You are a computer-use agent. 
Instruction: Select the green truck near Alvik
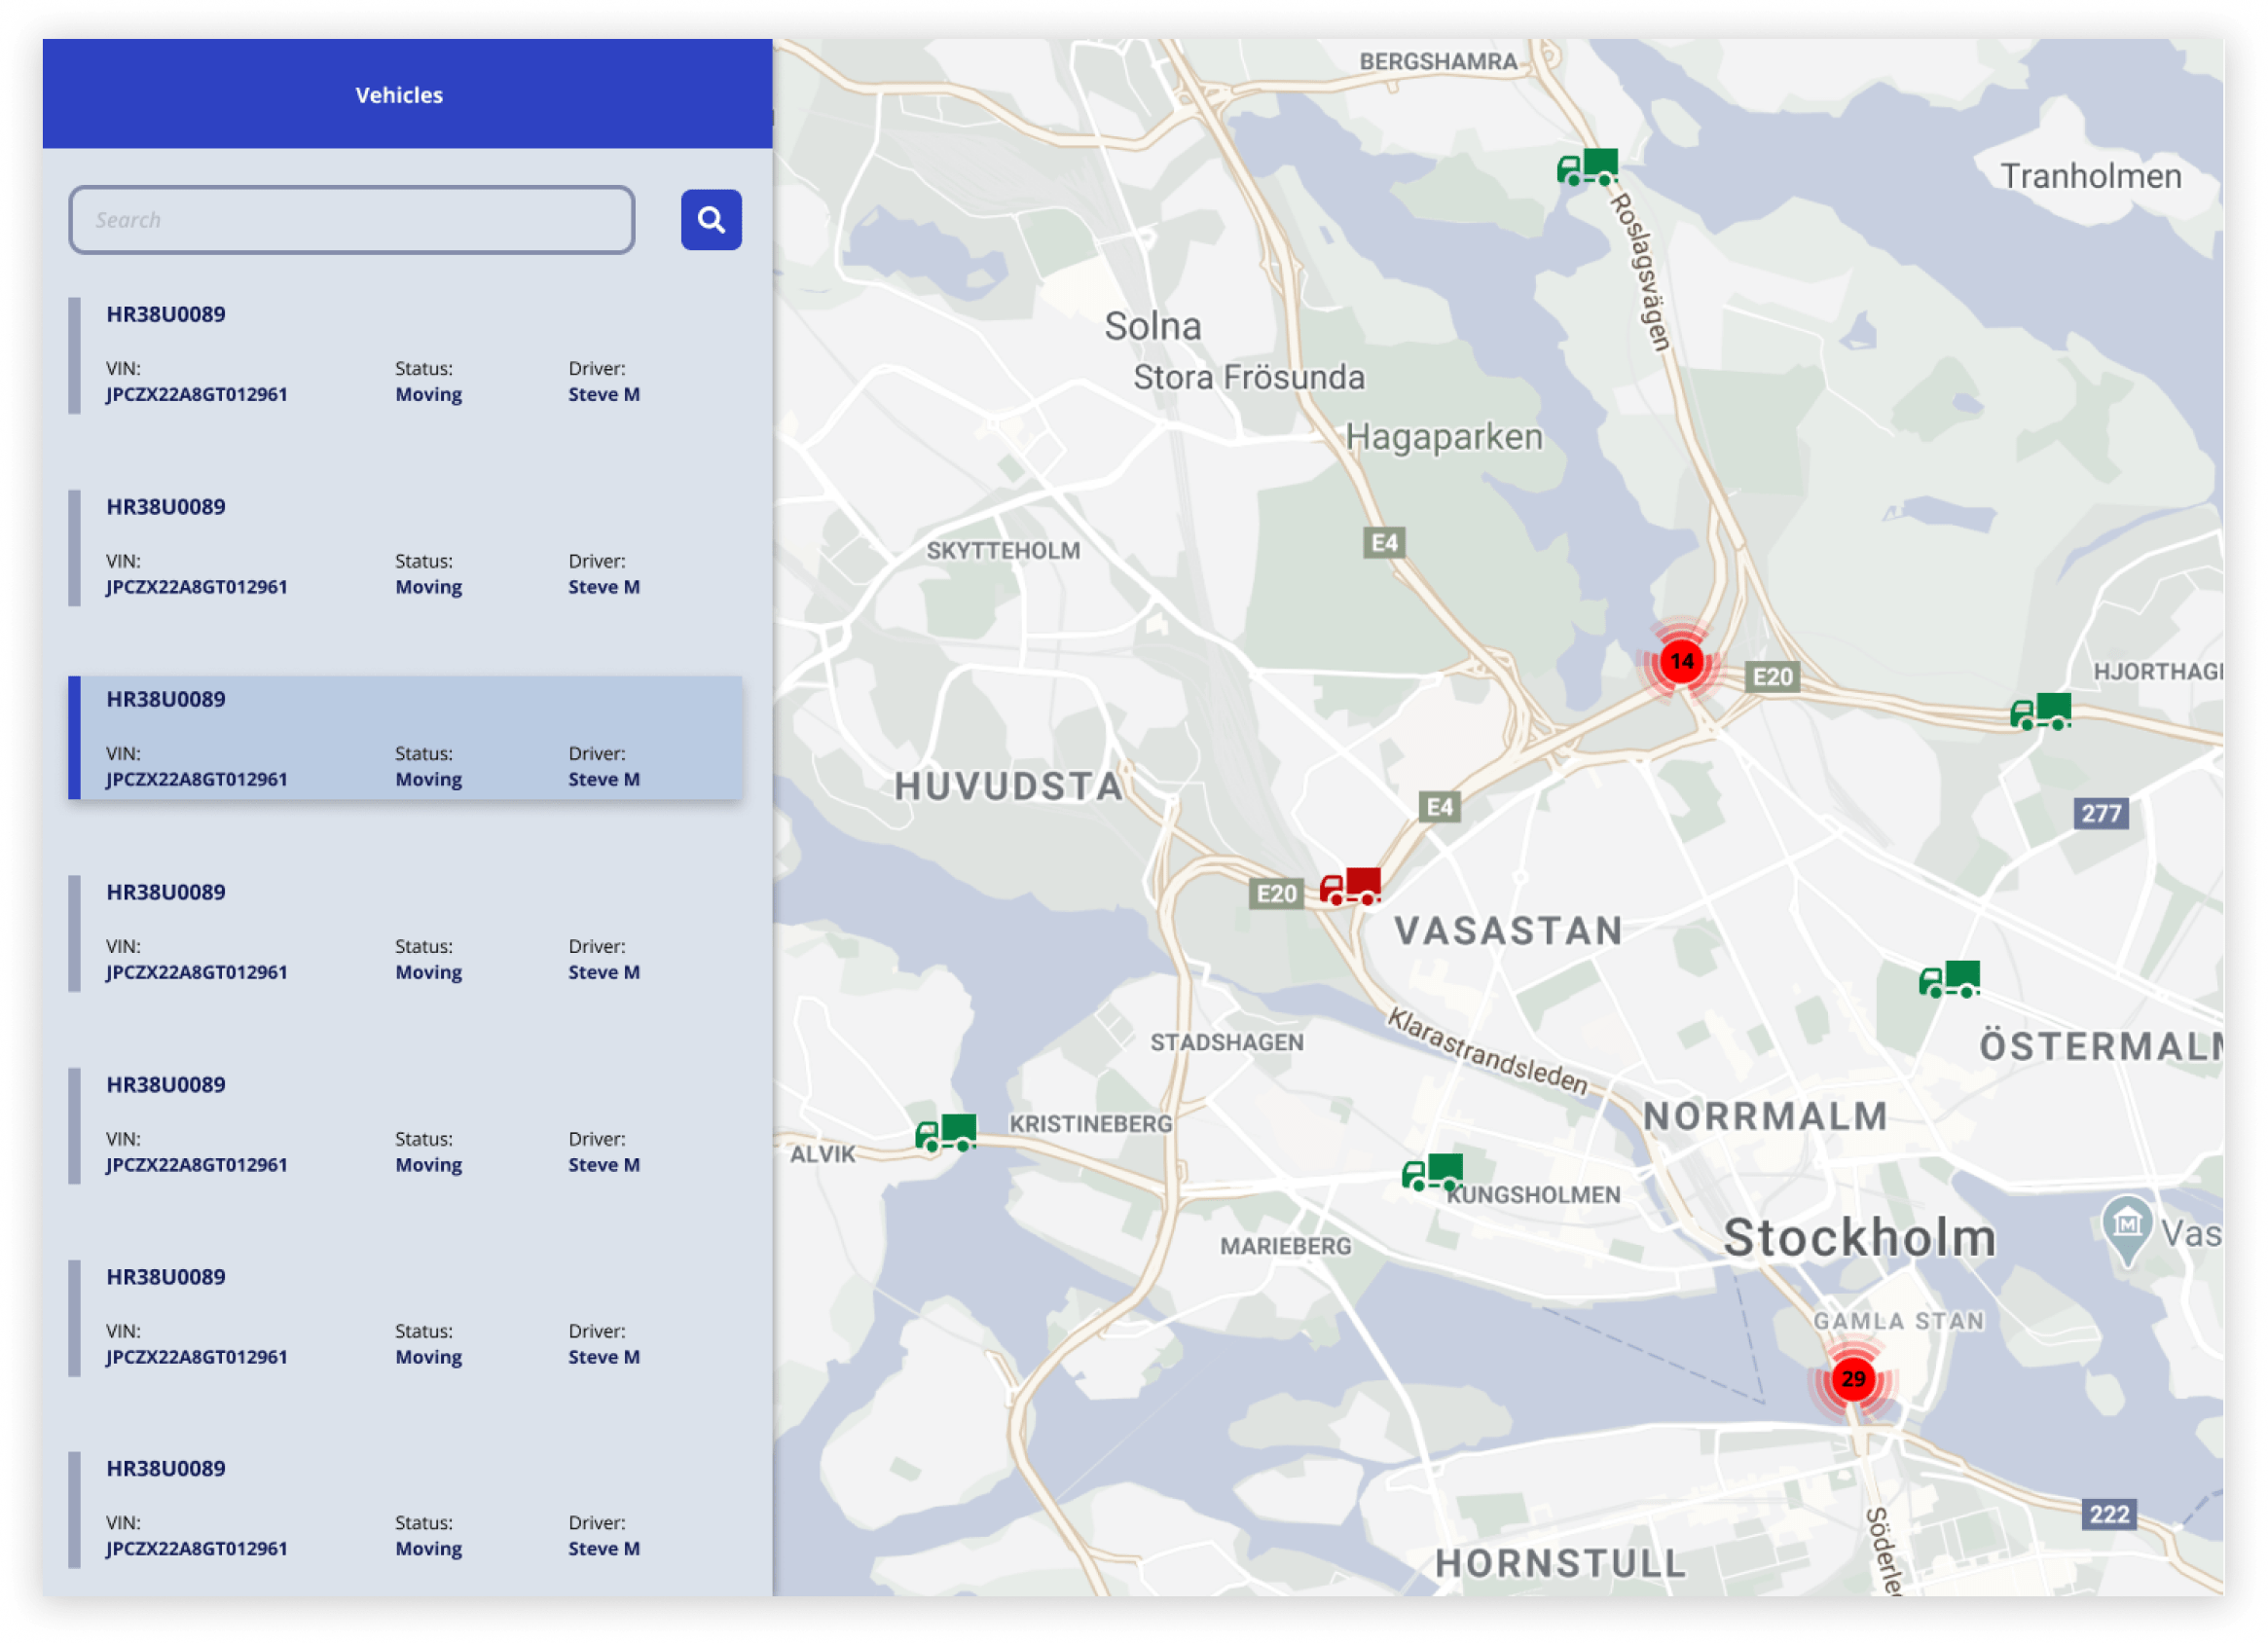(946, 1133)
